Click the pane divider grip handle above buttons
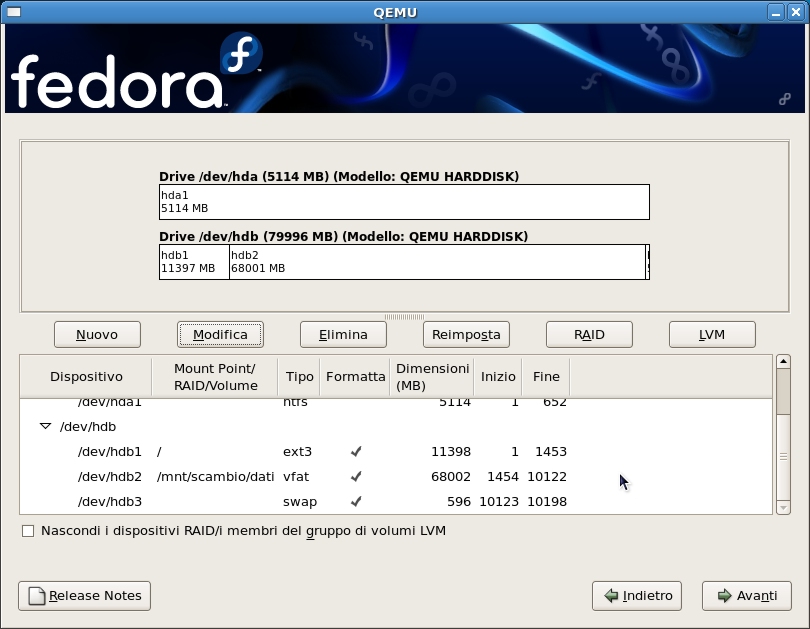This screenshot has height=629, width=810. click(404, 317)
